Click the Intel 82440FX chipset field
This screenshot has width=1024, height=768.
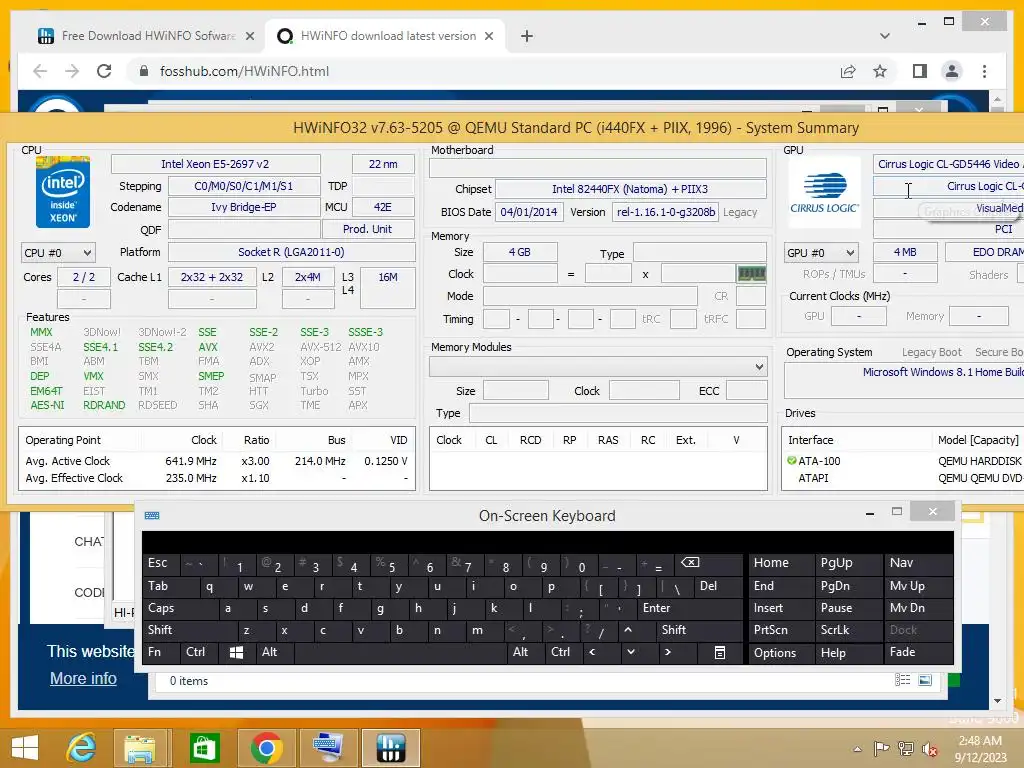click(630, 189)
